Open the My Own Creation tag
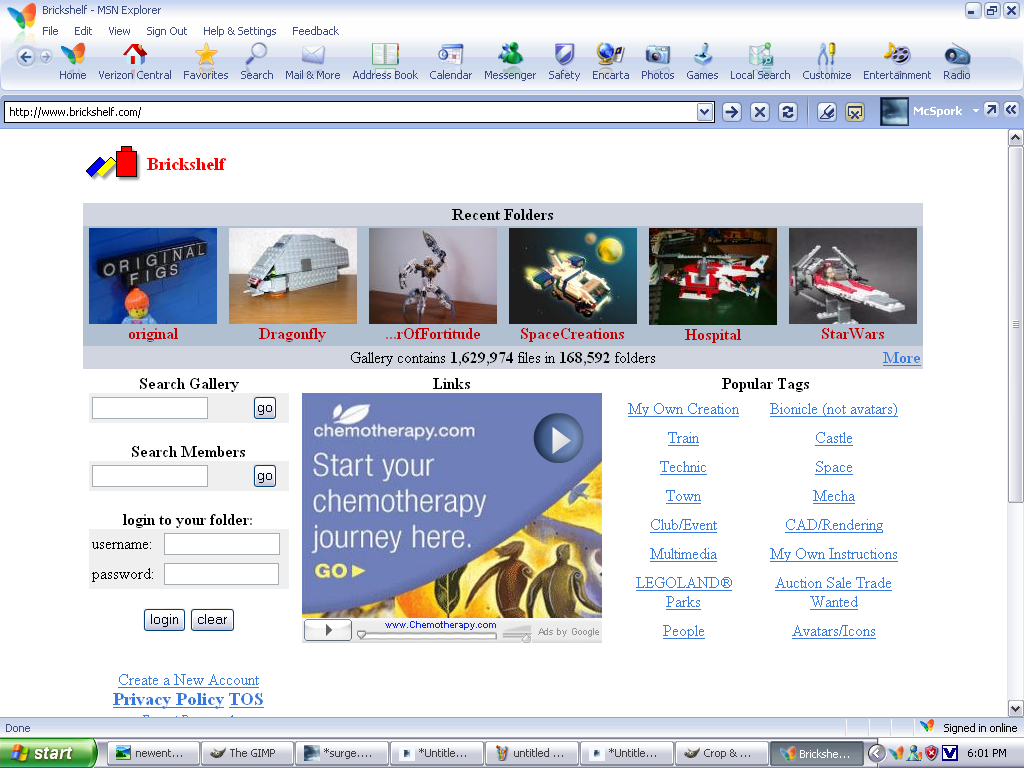Screen dimensions: 1024x768 click(x=683, y=409)
